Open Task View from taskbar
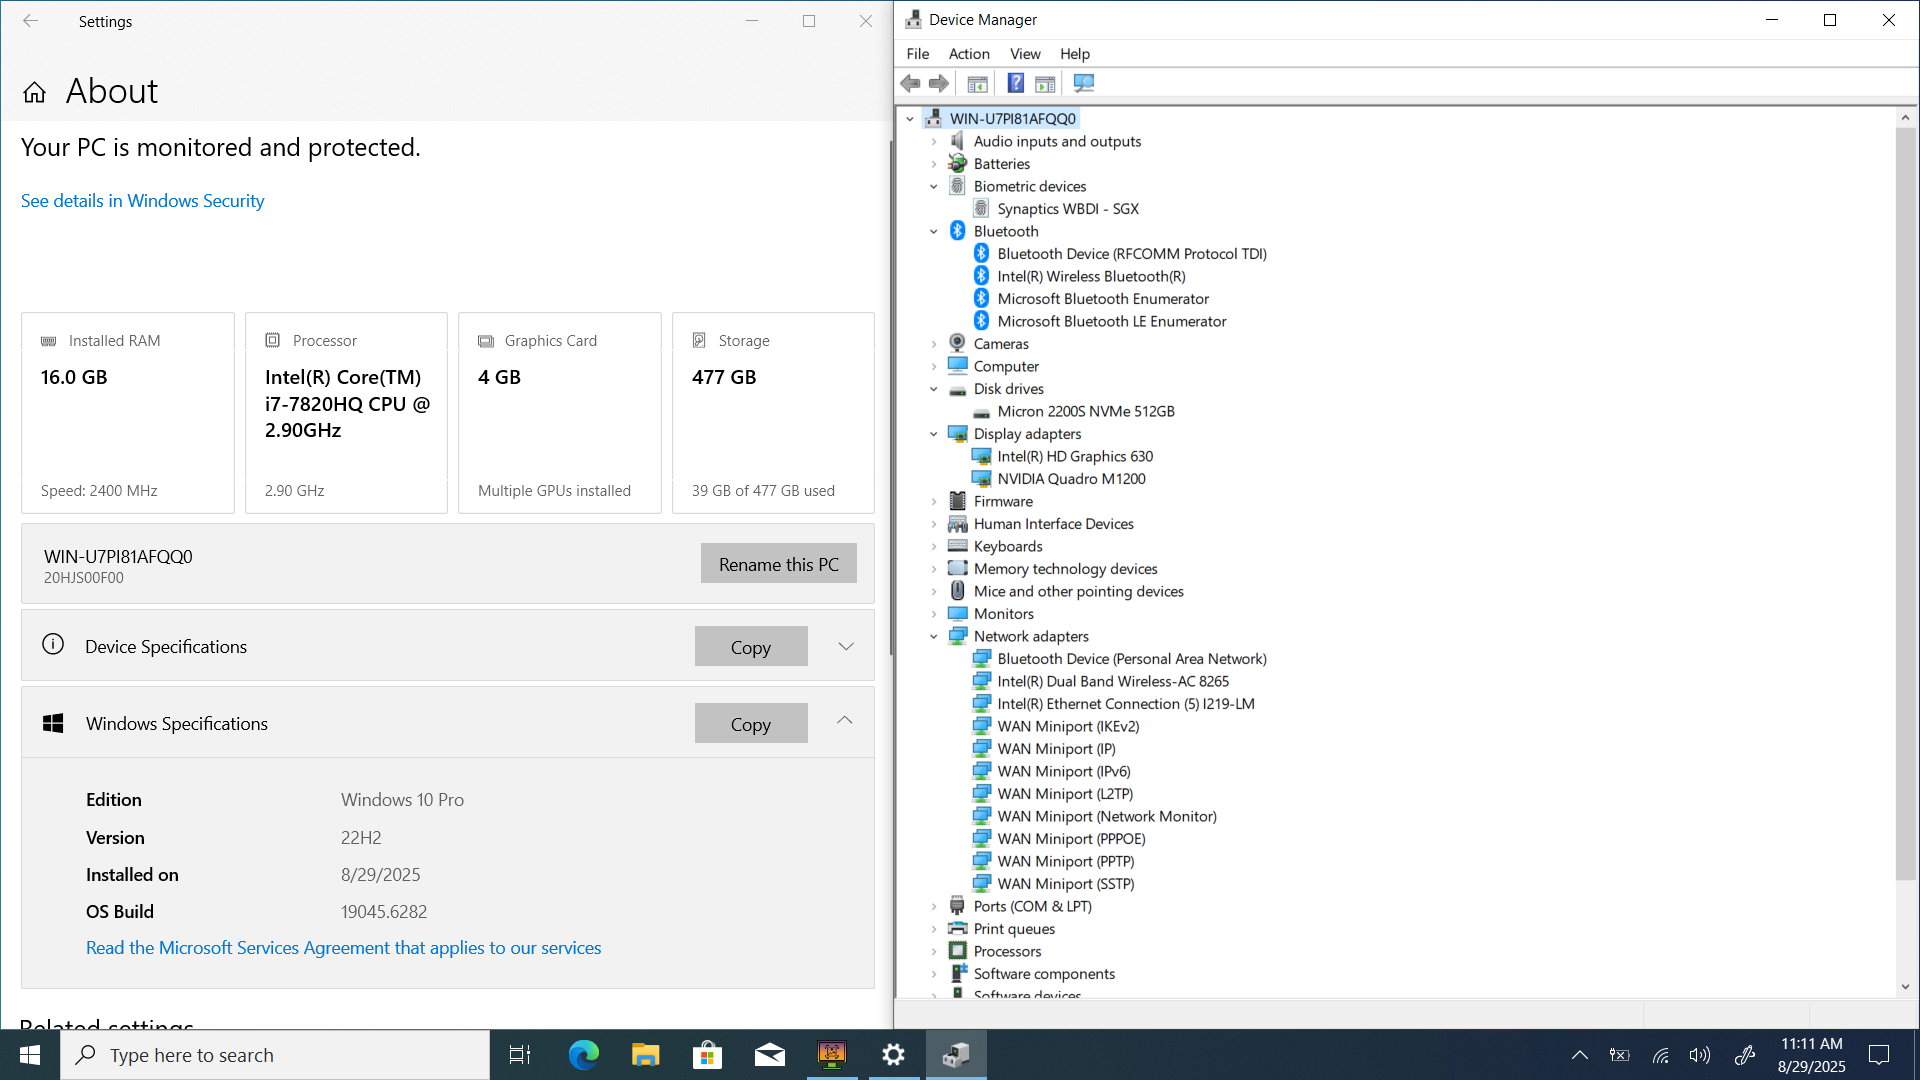The width and height of the screenshot is (1920, 1080). pos(520,1055)
